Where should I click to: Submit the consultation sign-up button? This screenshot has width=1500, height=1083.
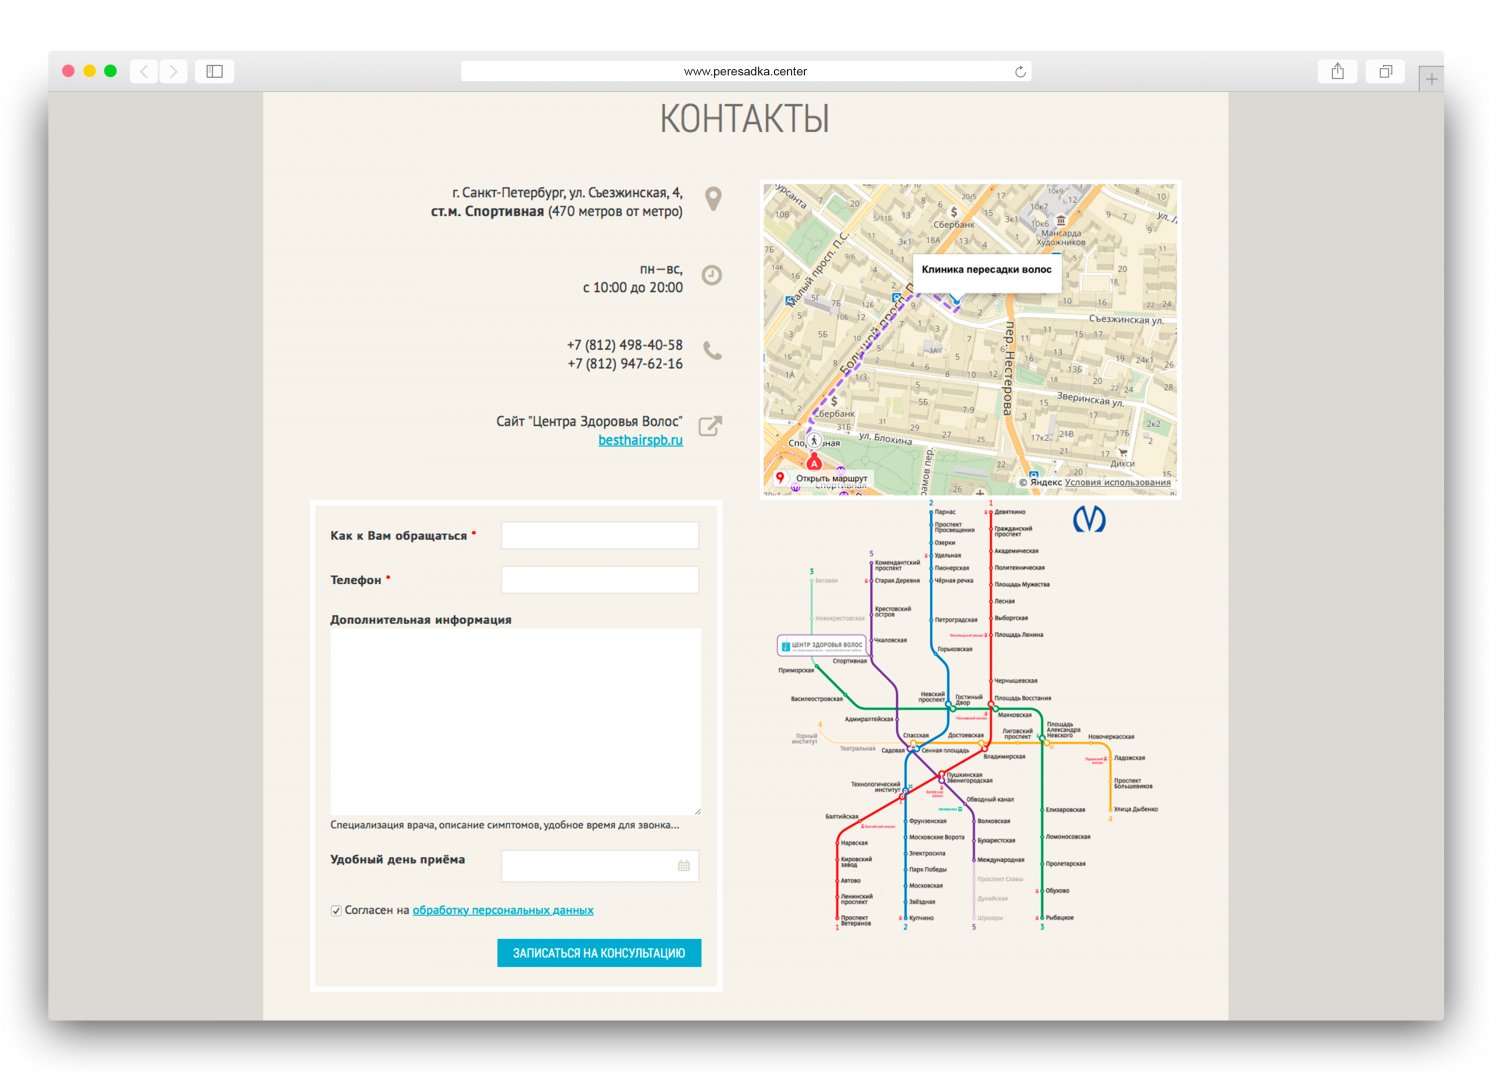599,953
